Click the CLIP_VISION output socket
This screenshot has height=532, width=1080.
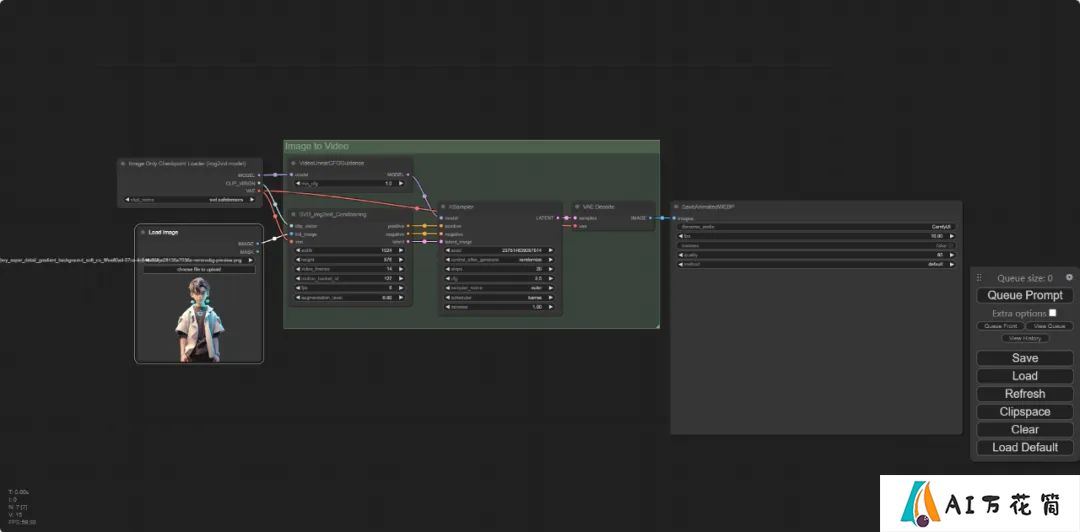(259, 183)
